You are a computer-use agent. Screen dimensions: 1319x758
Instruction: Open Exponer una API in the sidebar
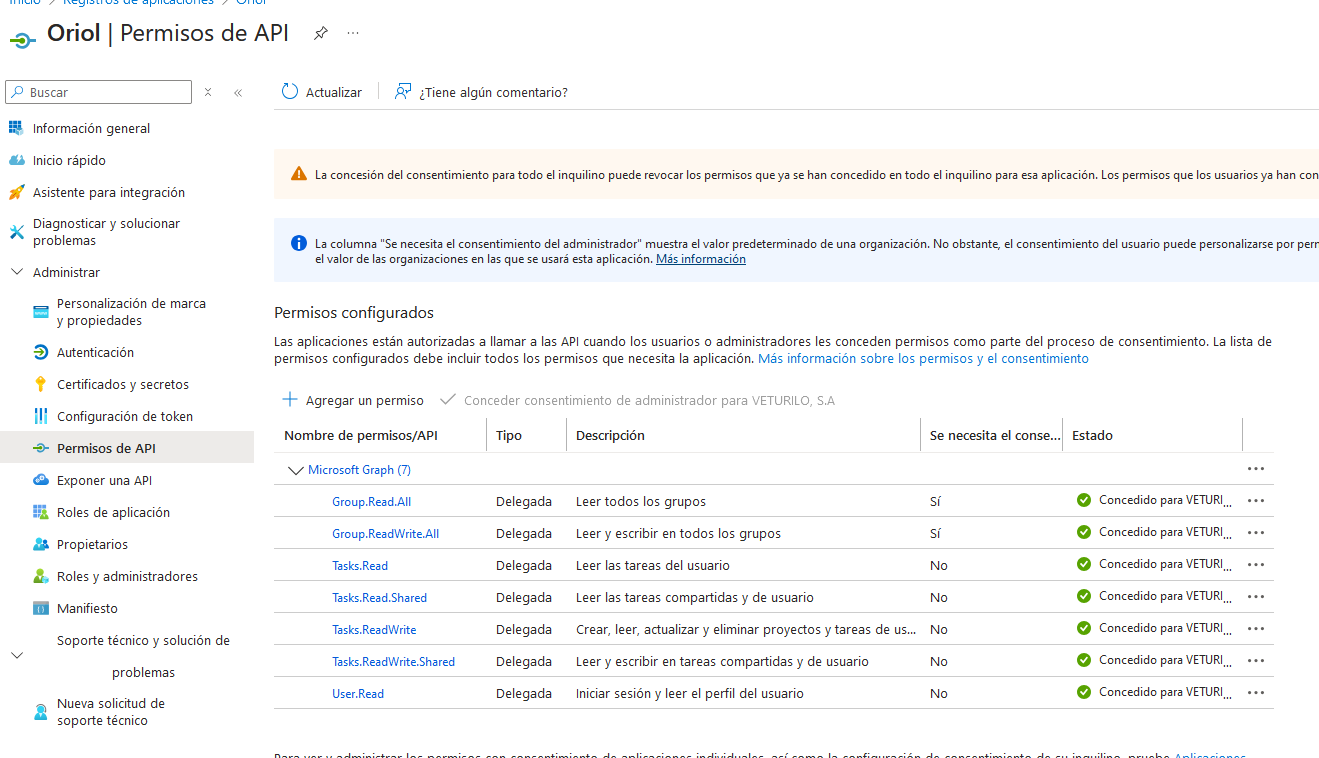tap(104, 480)
